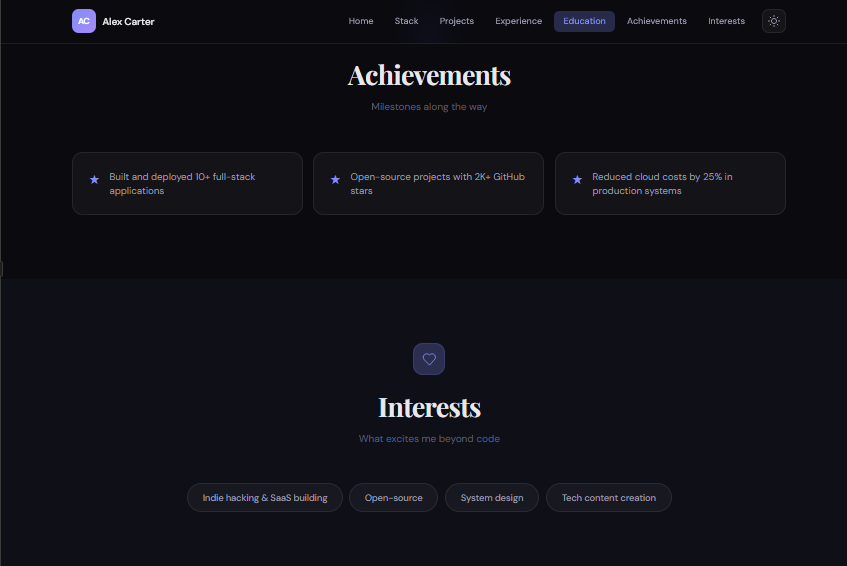Open Achievements from the navigation bar
847x566 pixels.
pyautogui.click(x=657, y=21)
